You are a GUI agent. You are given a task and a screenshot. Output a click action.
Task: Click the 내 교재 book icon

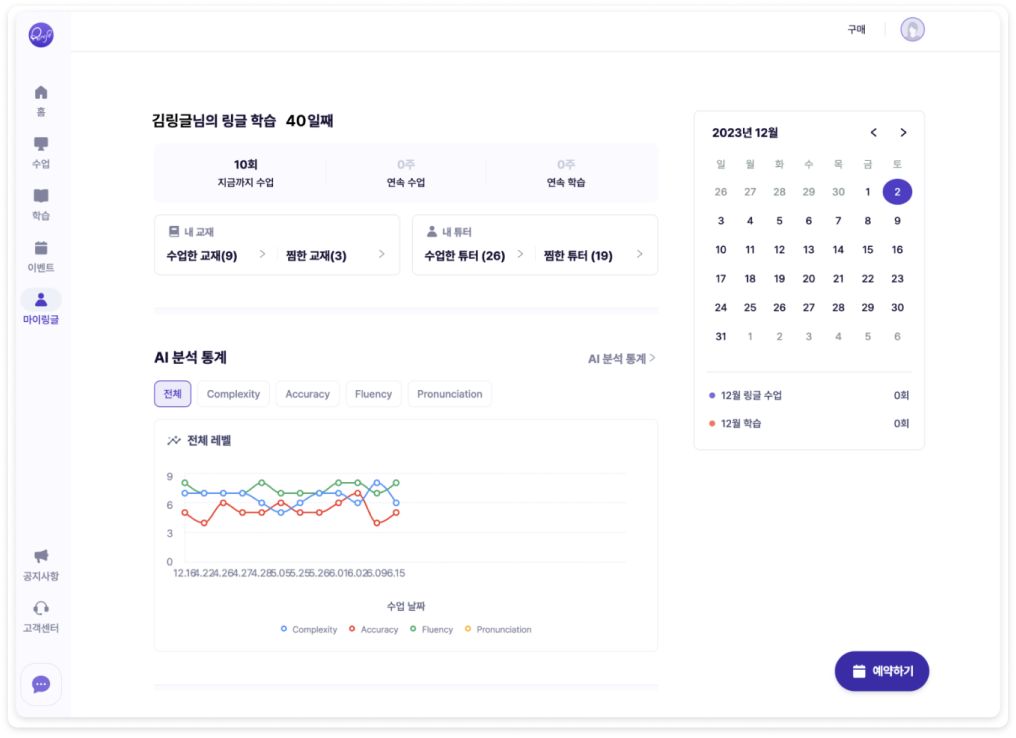tap(174, 231)
